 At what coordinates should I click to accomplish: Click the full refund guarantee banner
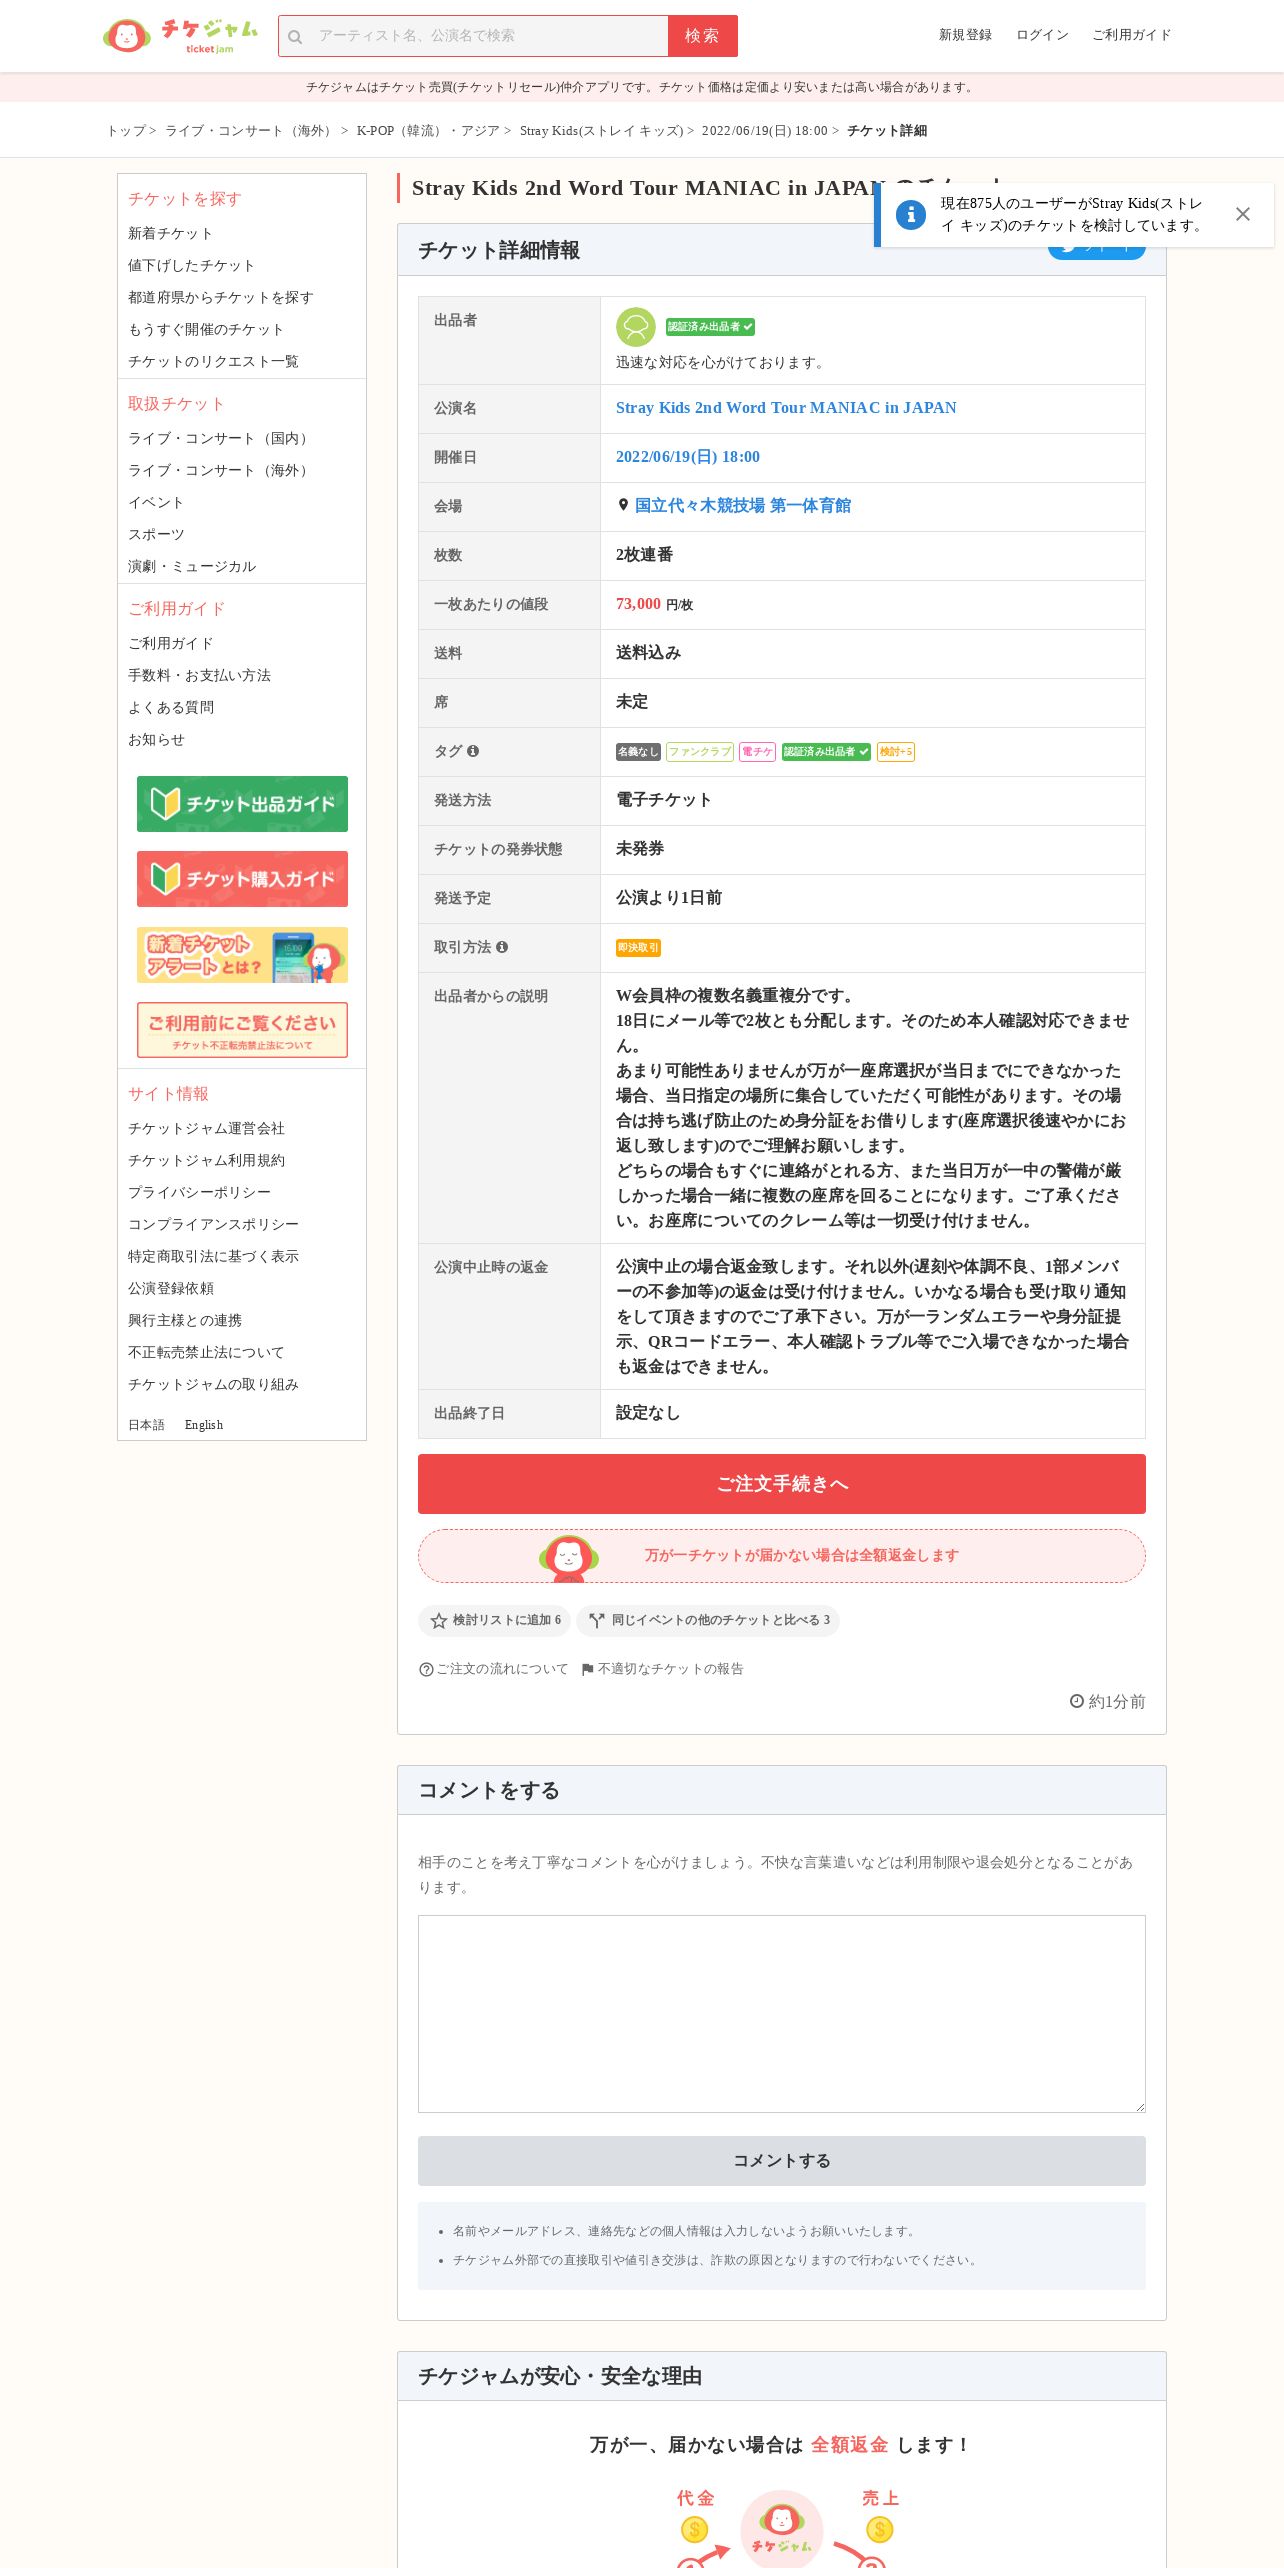click(x=782, y=1556)
